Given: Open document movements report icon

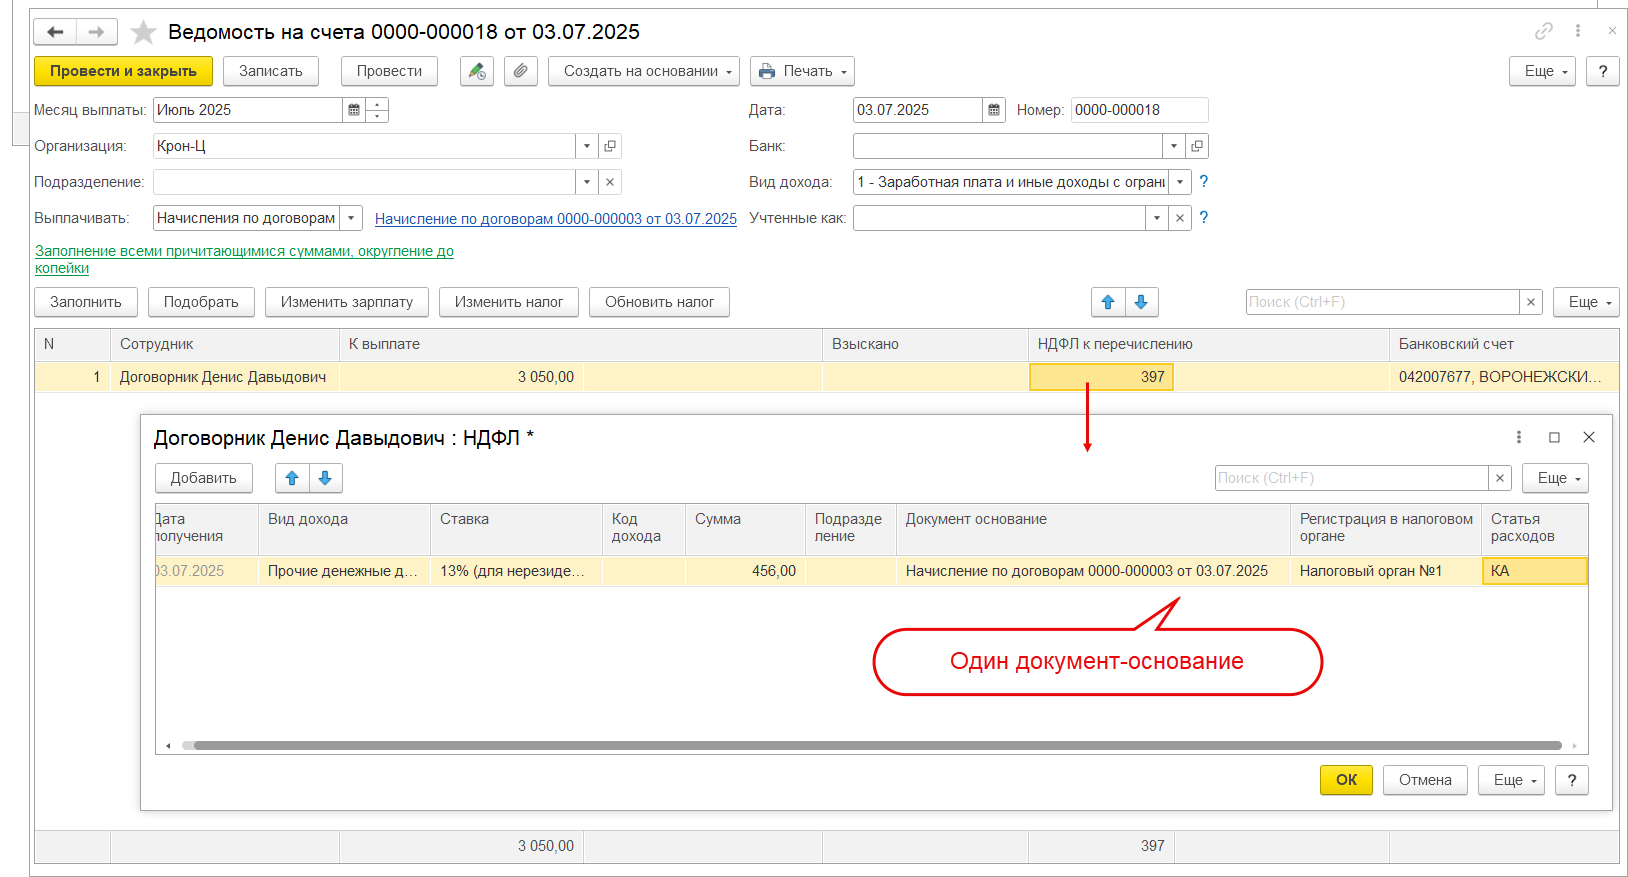Looking at the screenshot, I should coord(477,71).
